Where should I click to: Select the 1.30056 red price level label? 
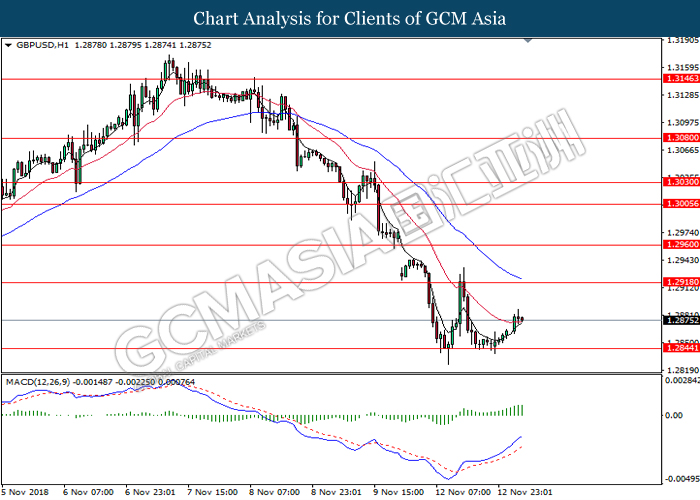(x=681, y=204)
